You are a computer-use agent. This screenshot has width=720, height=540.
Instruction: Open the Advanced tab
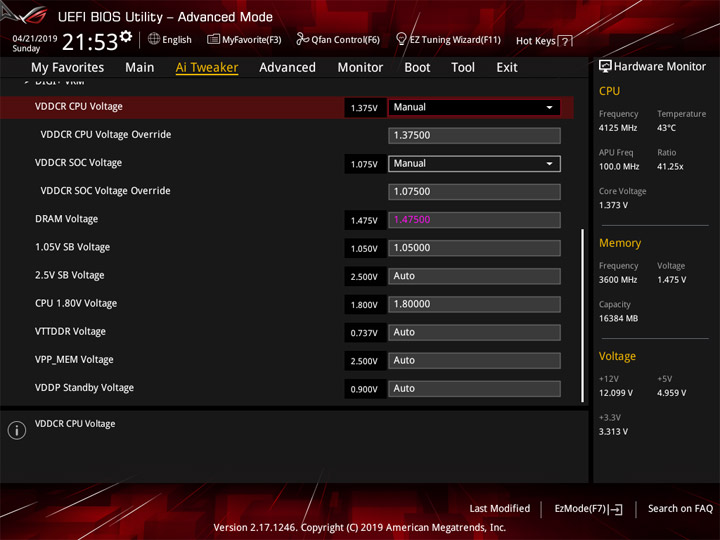point(287,68)
